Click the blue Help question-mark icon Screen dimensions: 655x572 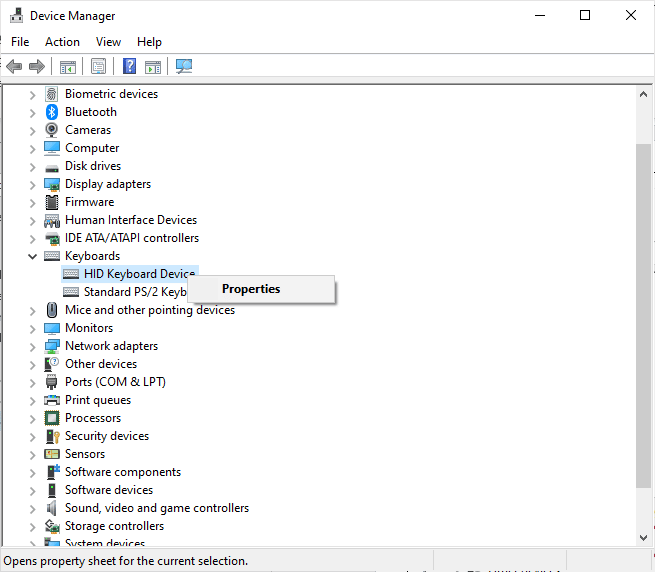tap(129, 66)
